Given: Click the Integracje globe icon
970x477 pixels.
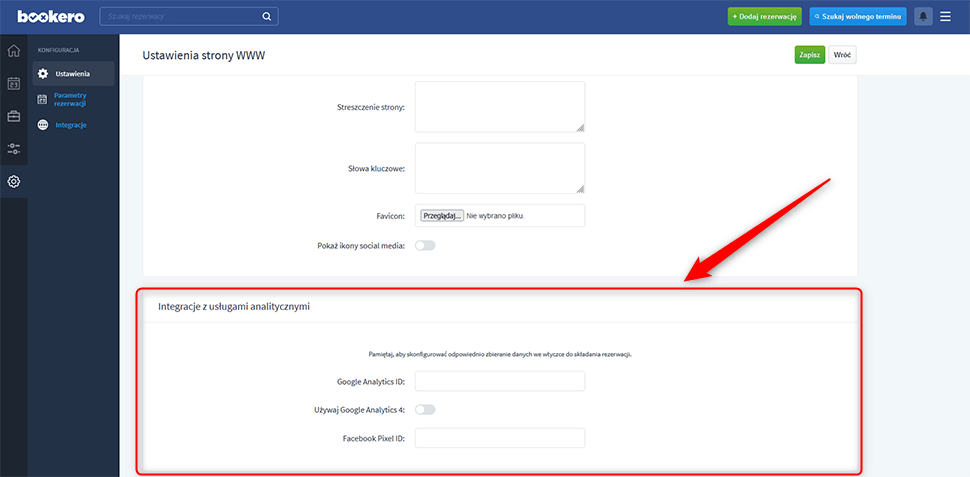Looking at the screenshot, I should pyautogui.click(x=43, y=125).
